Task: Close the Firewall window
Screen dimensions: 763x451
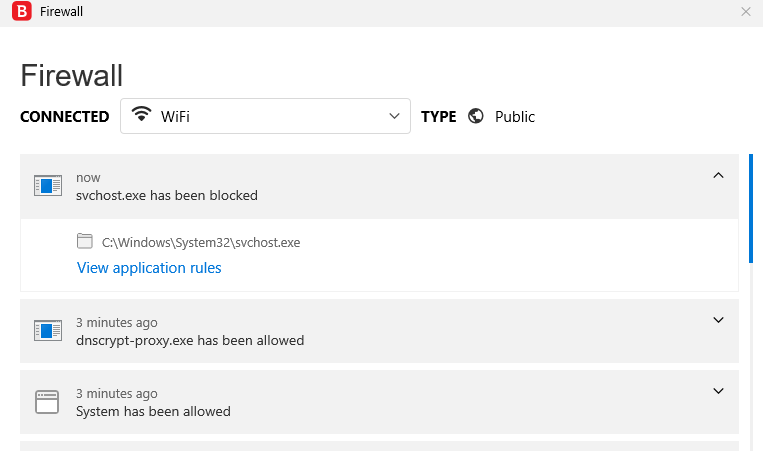Action: pos(745,12)
